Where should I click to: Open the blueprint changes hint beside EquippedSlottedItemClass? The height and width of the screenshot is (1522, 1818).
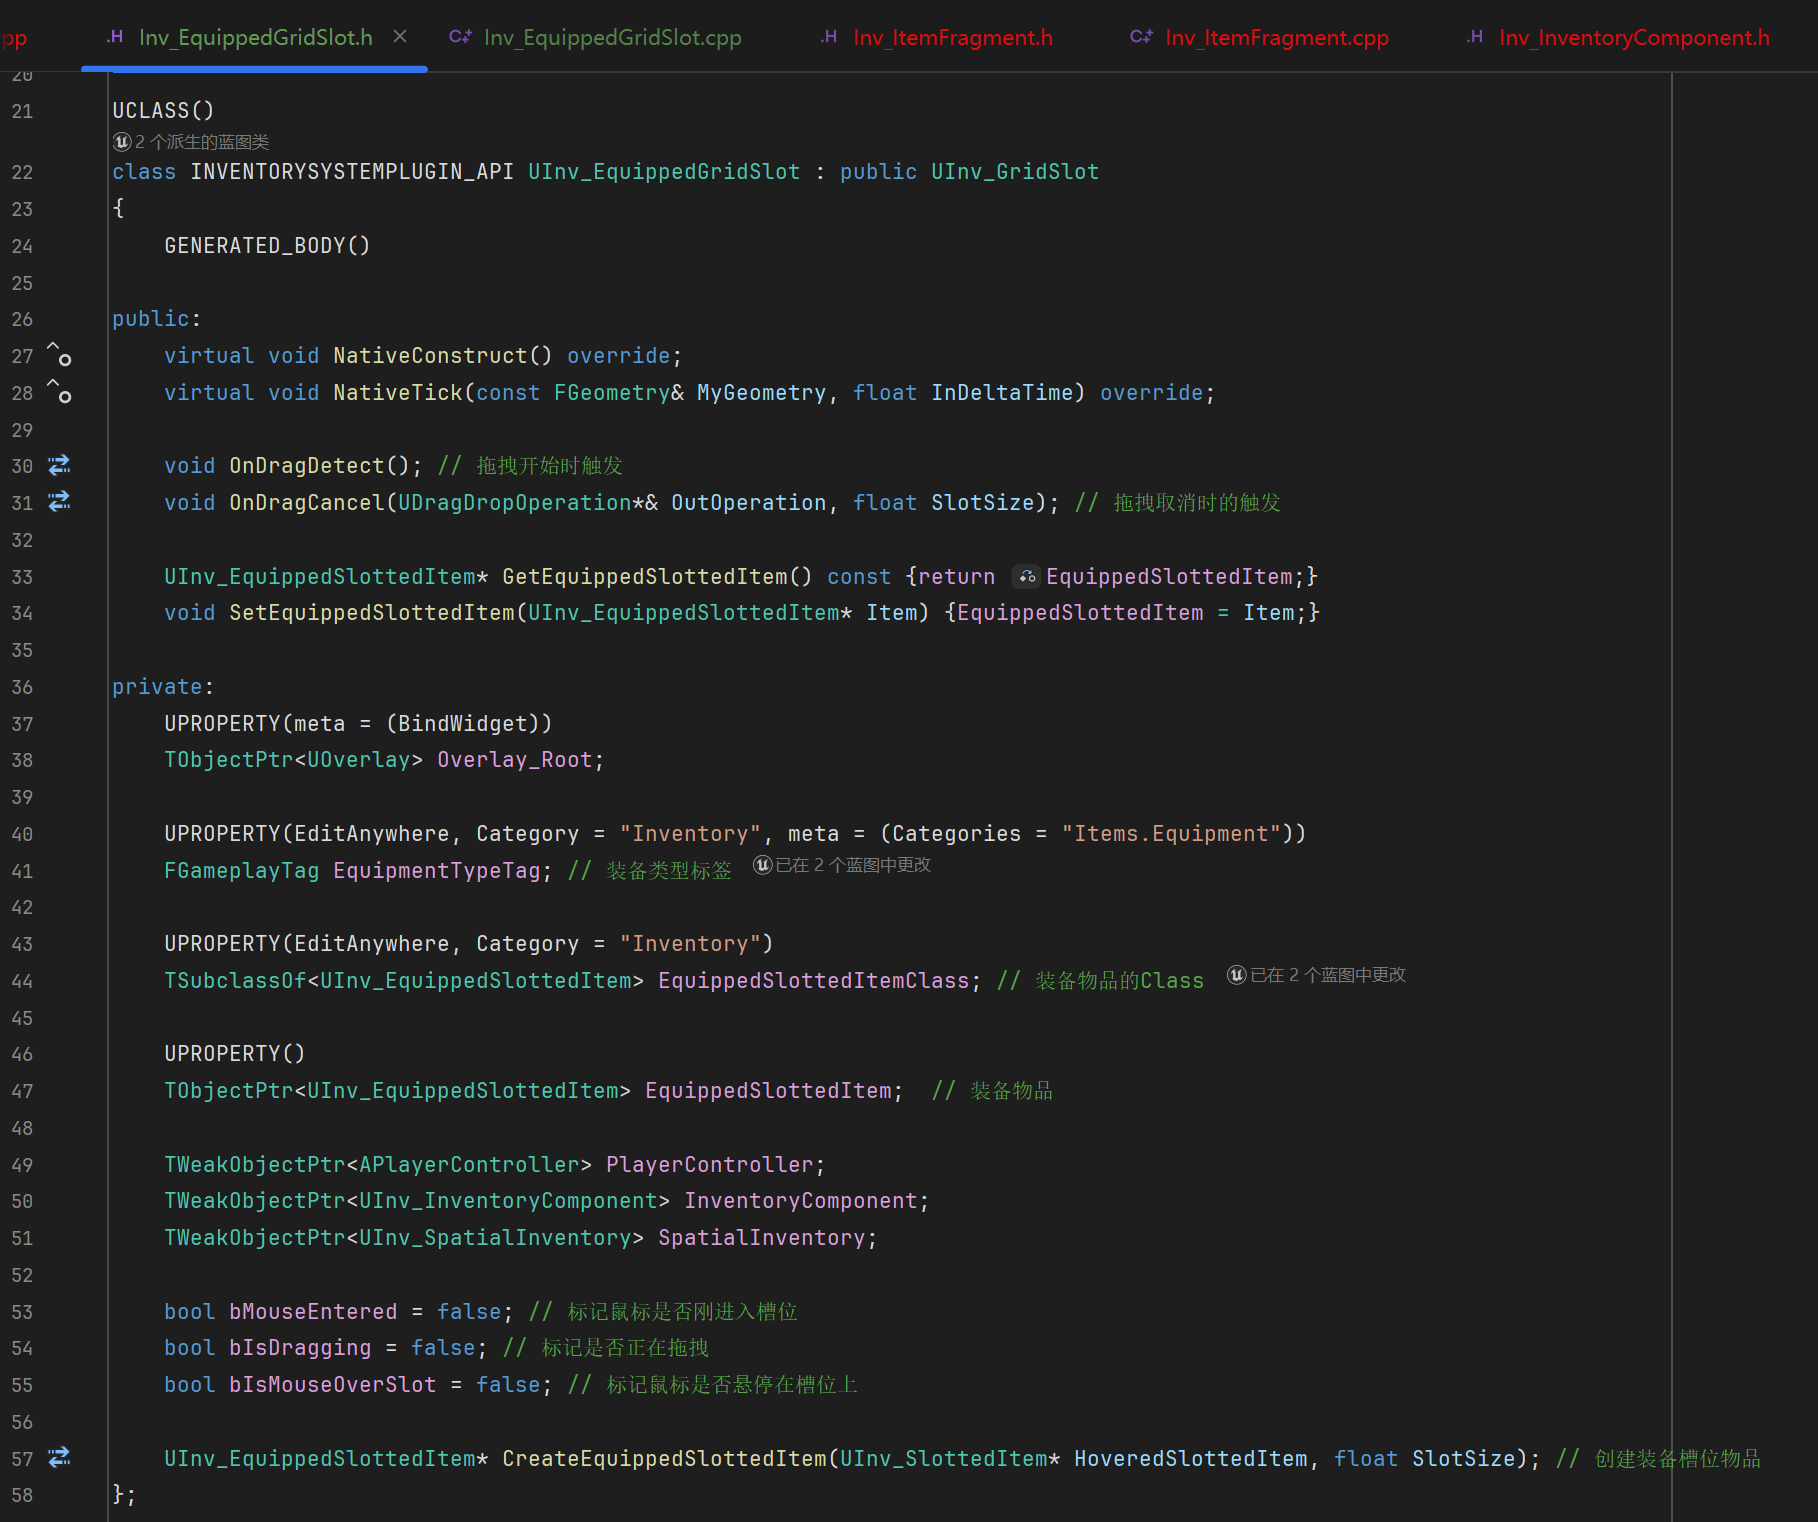[1317, 975]
